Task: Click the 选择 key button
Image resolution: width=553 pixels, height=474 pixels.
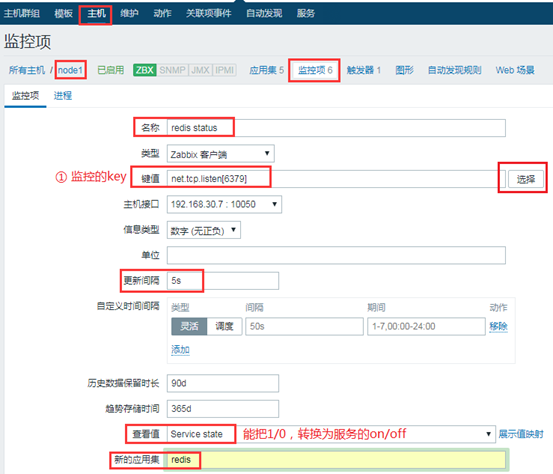Action: point(525,179)
